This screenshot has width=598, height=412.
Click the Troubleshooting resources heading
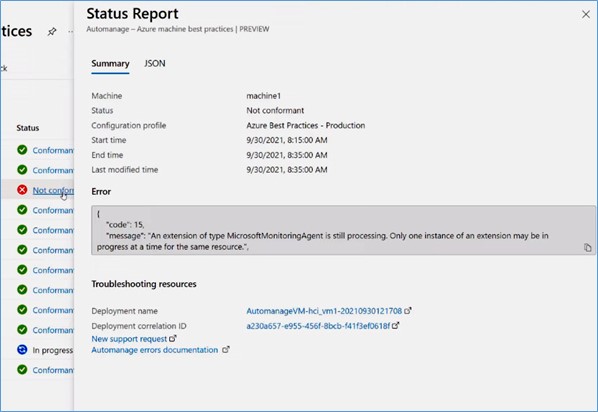144,284
